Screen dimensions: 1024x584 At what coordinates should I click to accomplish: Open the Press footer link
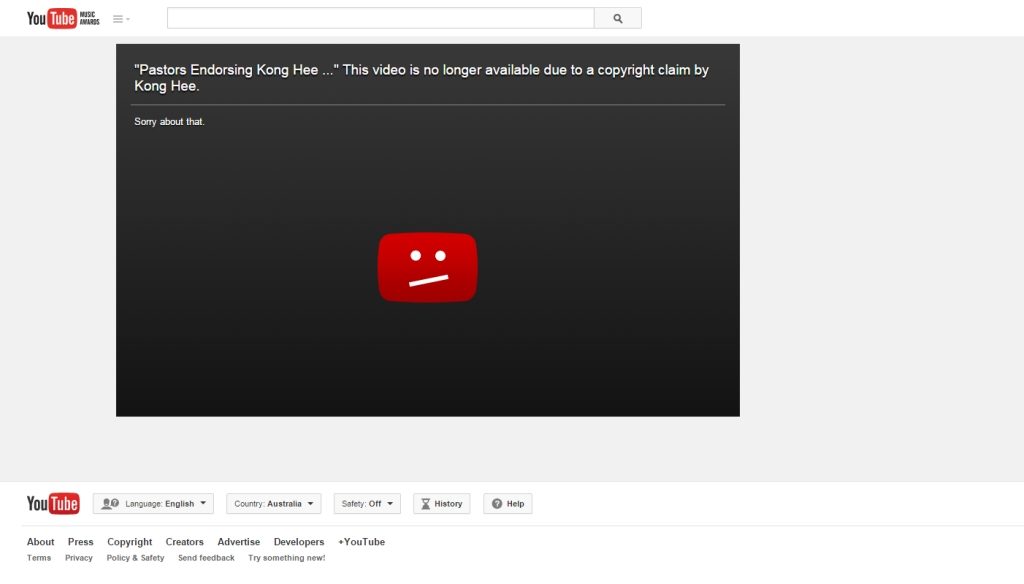point(80,542)
